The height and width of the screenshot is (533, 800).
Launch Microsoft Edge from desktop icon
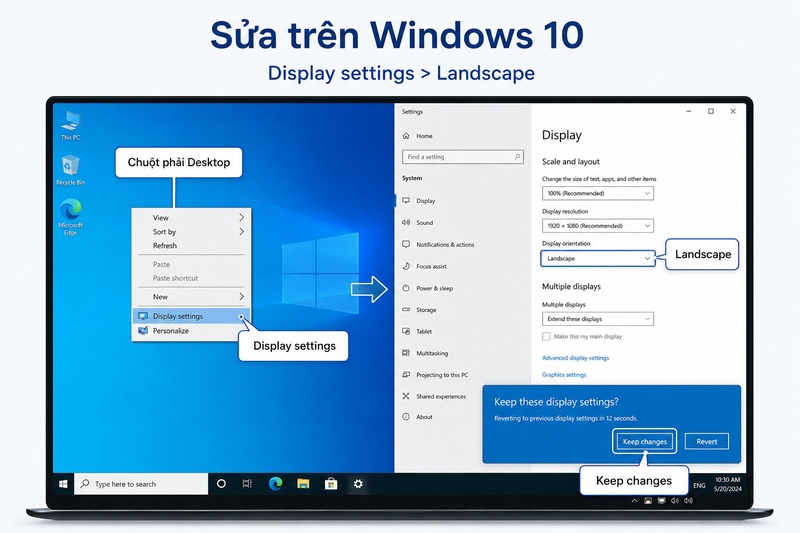click(x=70, y=217)
